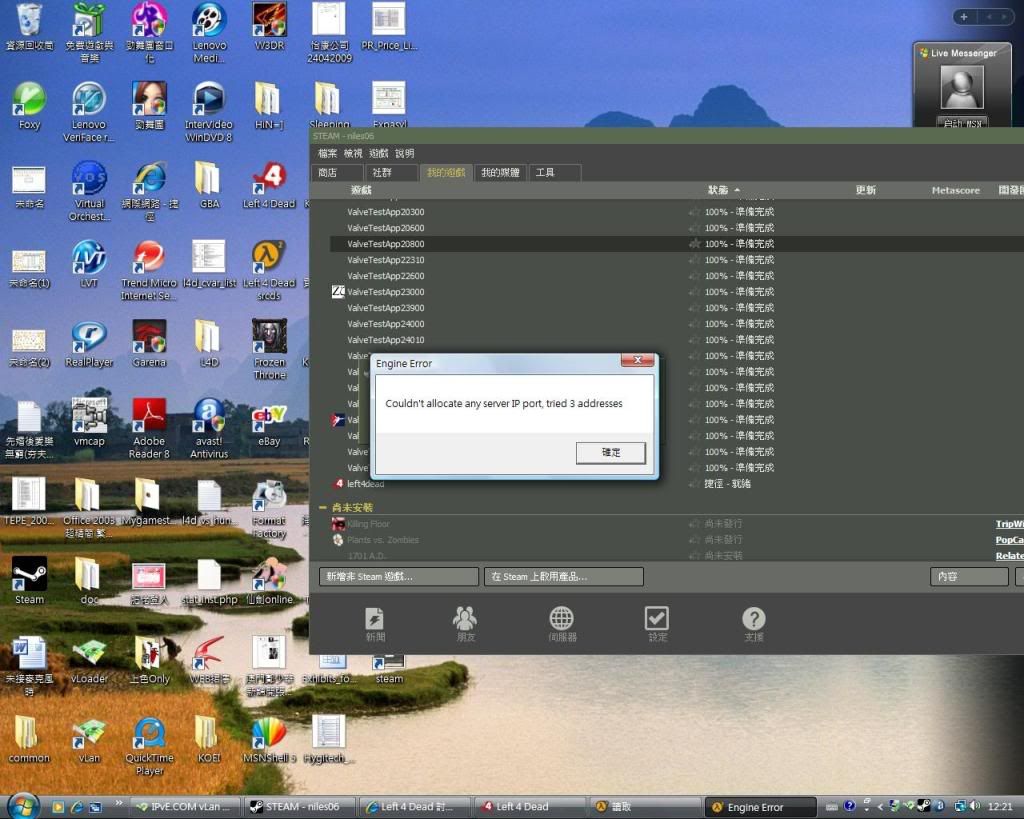Screen dimensions: 1024x819
Task: Click the 新增非 Steam 遊戲 button
Action: pyautogui.click(x=398, y=577)
